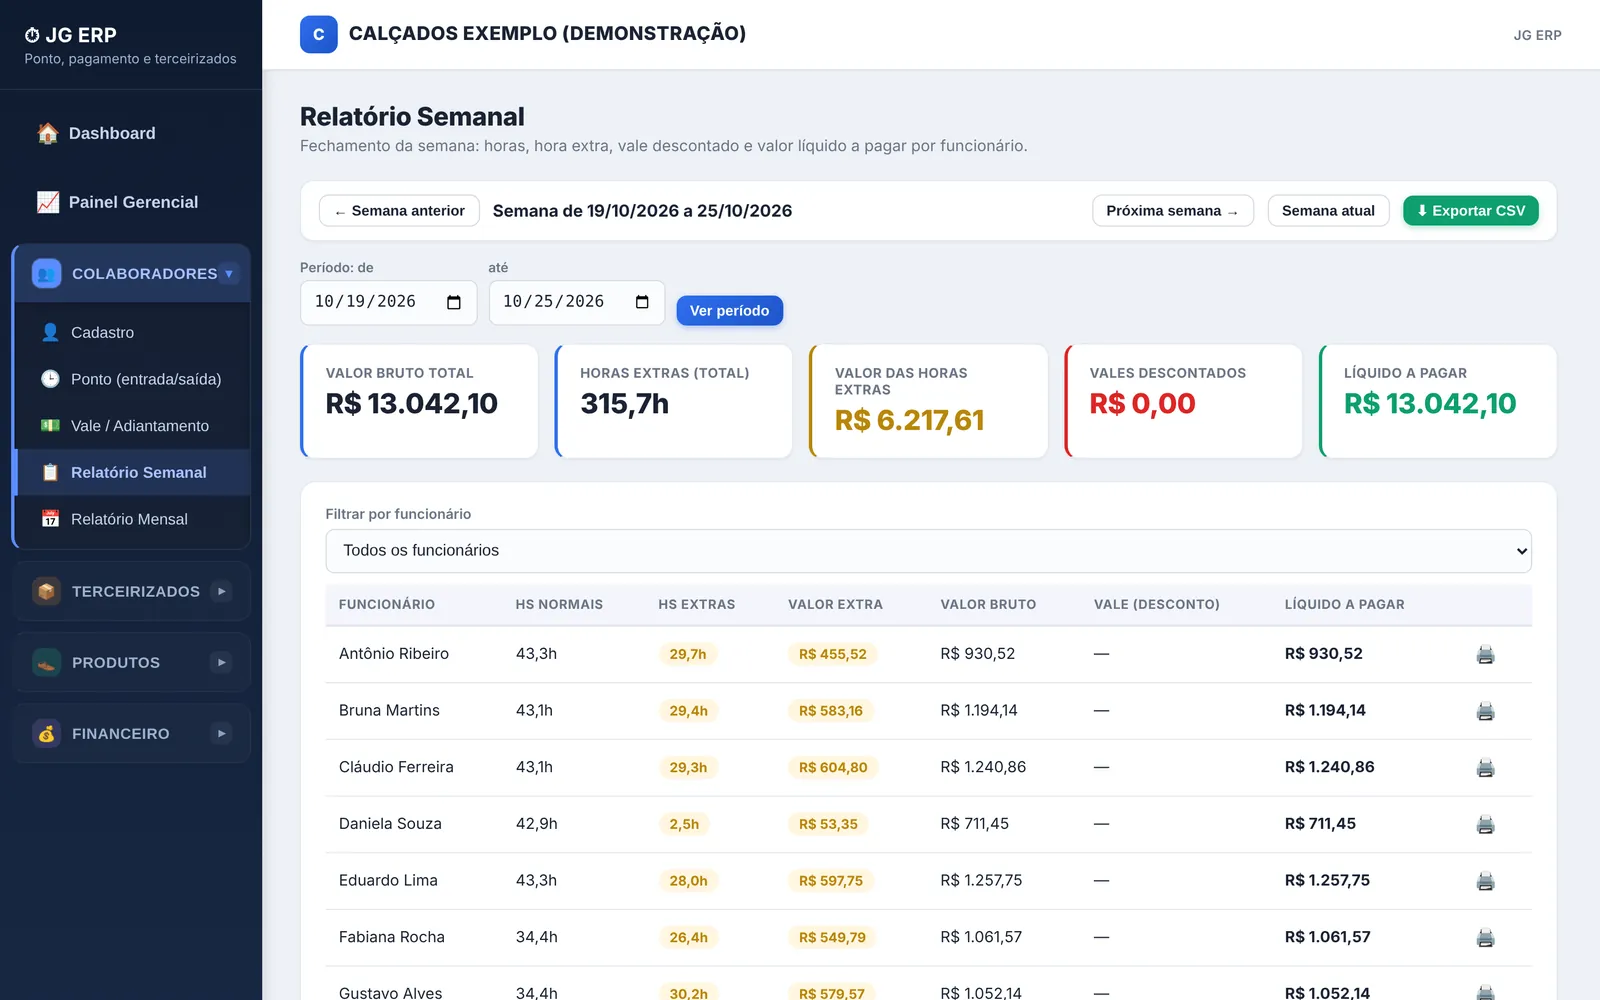Expand the PRODUTOS section

coord(132,662)
